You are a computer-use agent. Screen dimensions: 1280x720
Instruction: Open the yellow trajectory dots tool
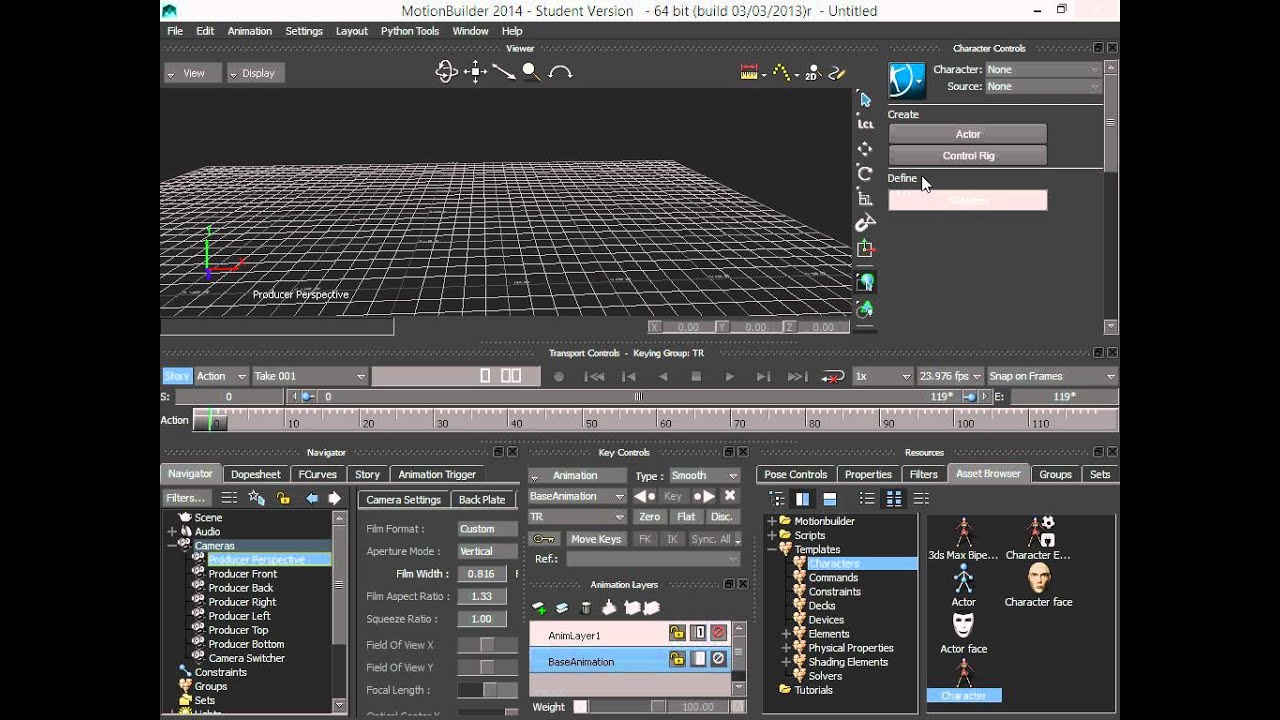pyautogui.click(x=780, y=72)
